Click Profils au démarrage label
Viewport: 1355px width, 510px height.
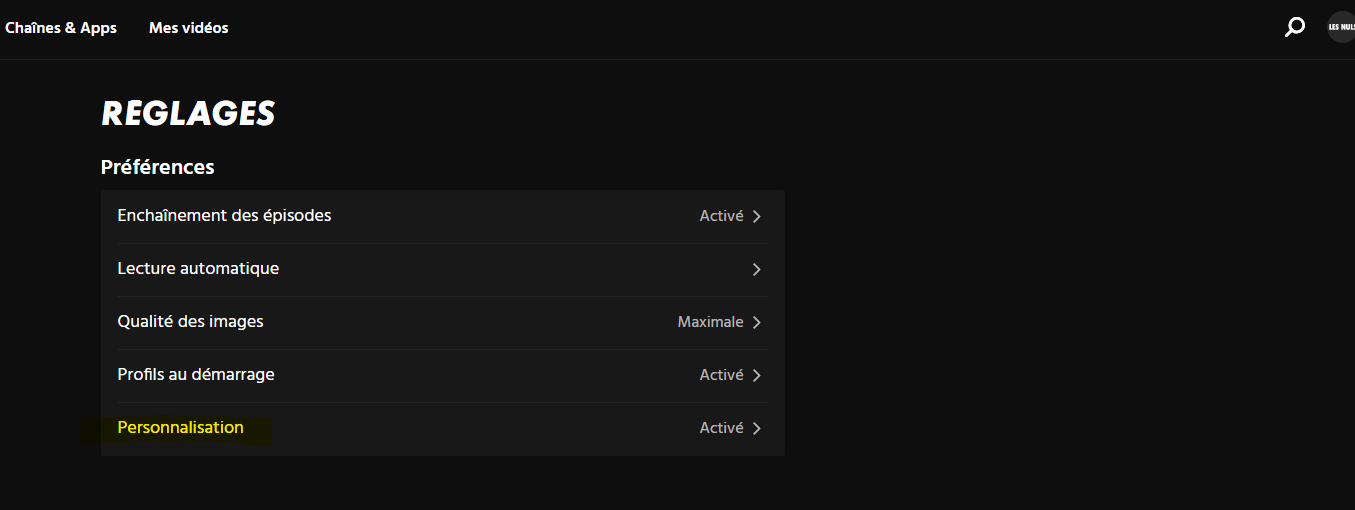tap(196, 374)
